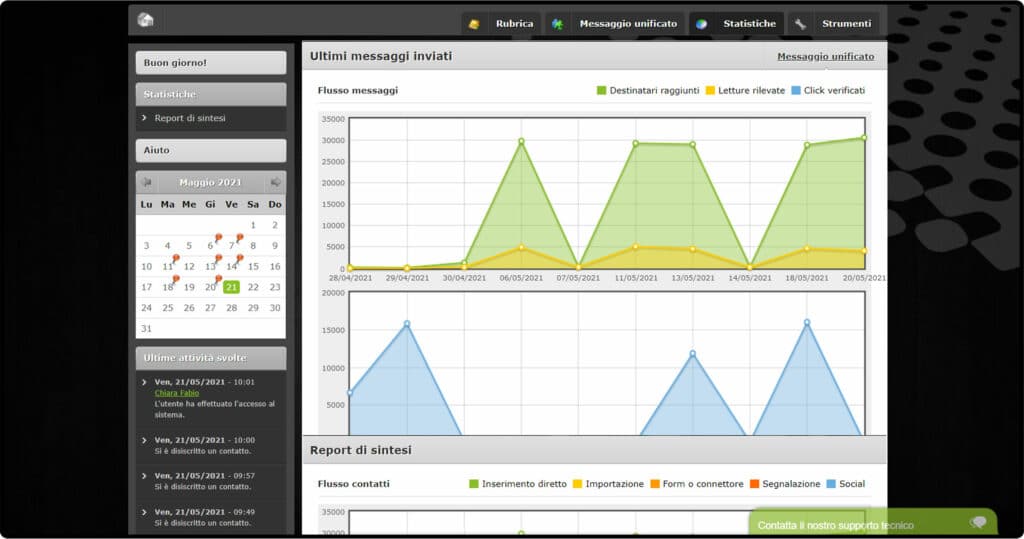Click the 20/05/2021 green data point
Image resolution: width=1024 pixels, height=539 pixels.
[x=864, y=138]
